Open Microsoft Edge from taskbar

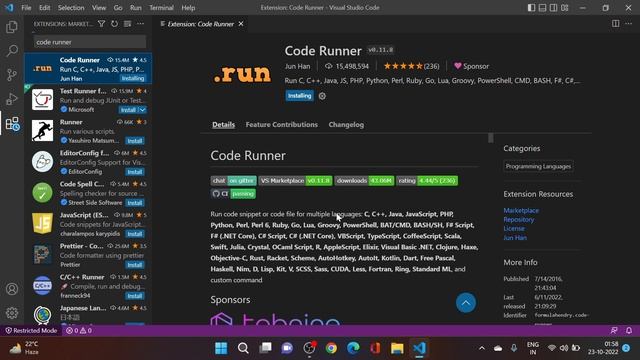(353, 348)
